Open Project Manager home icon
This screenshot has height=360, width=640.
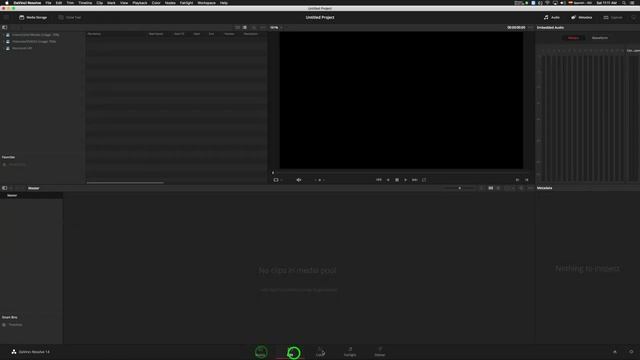[615, 352]
